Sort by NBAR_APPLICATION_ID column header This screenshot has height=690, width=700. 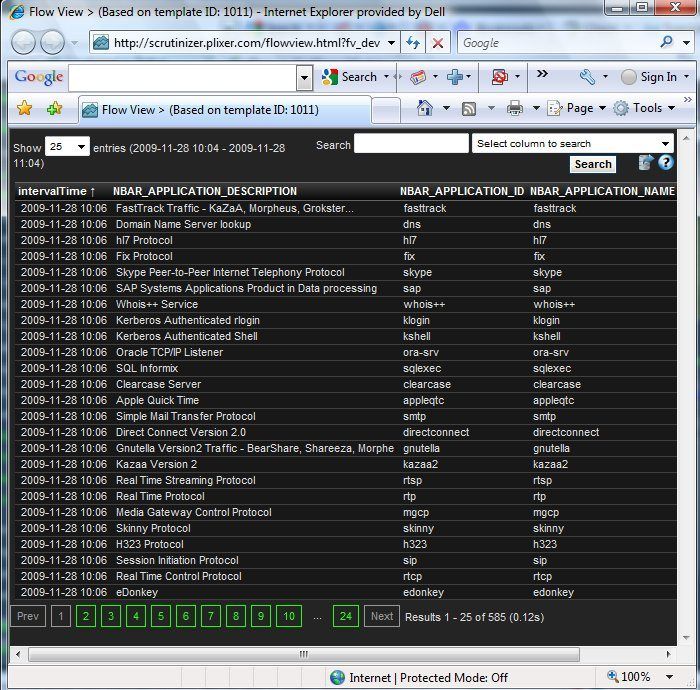[462, 191]
